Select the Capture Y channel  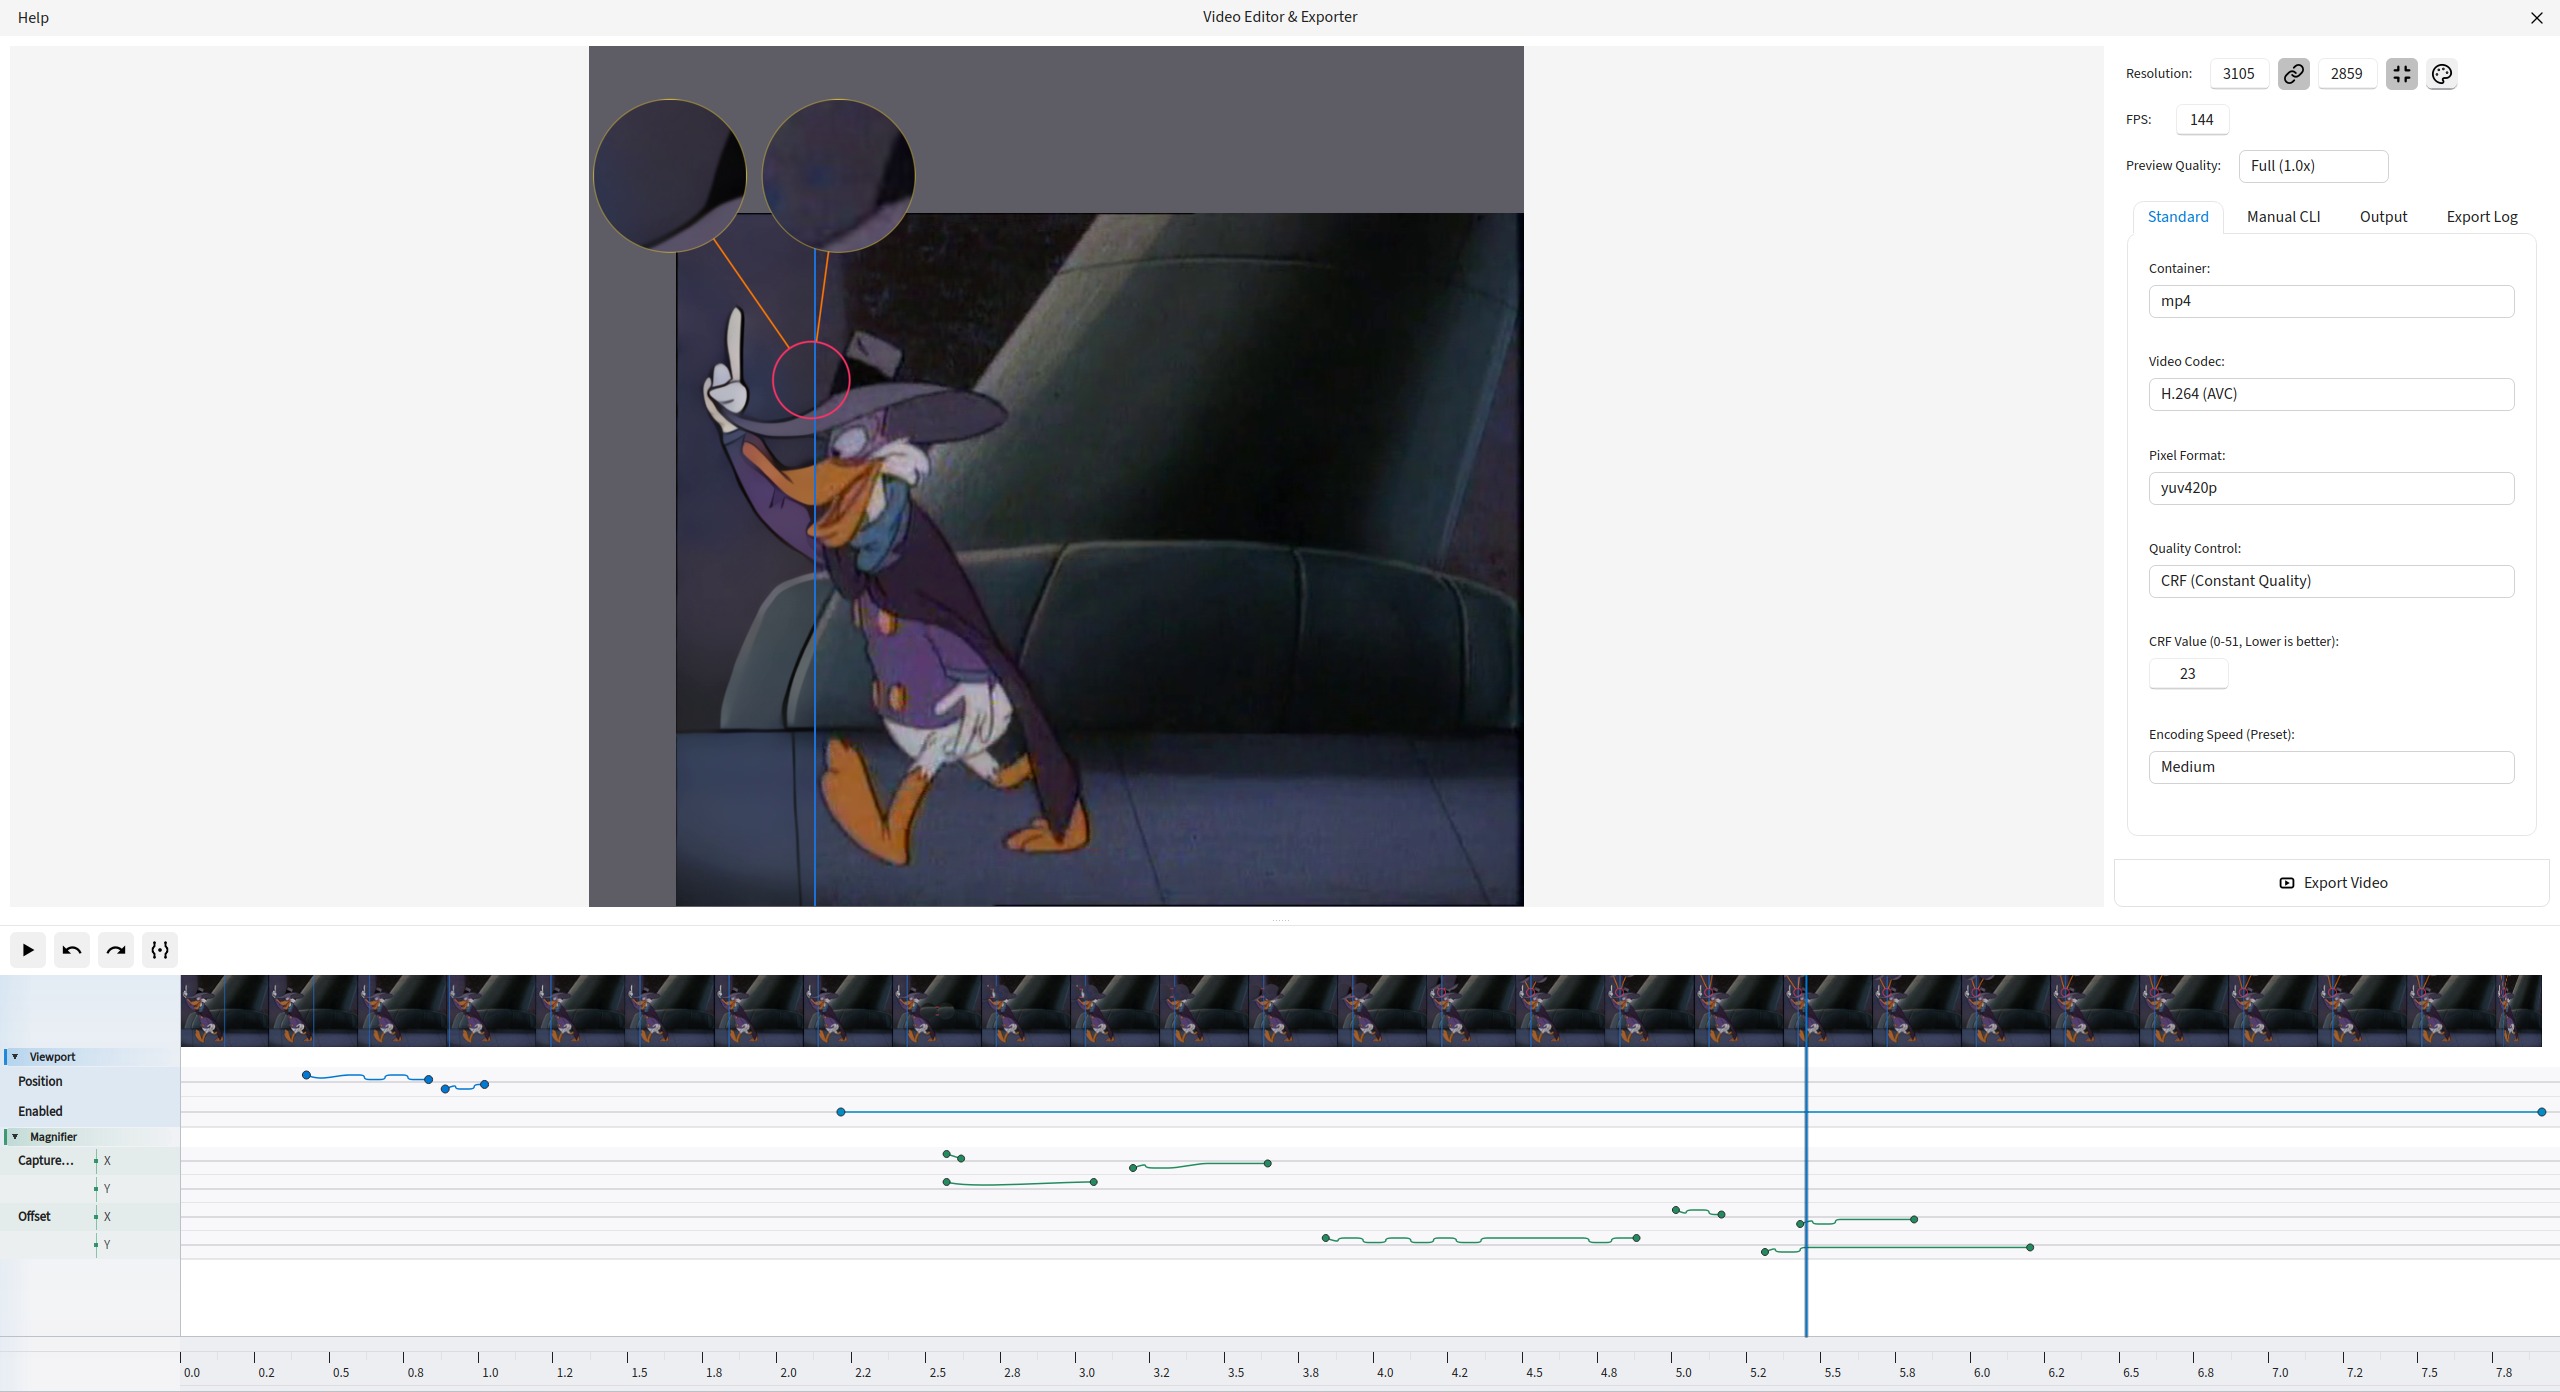click(107, 1189)
